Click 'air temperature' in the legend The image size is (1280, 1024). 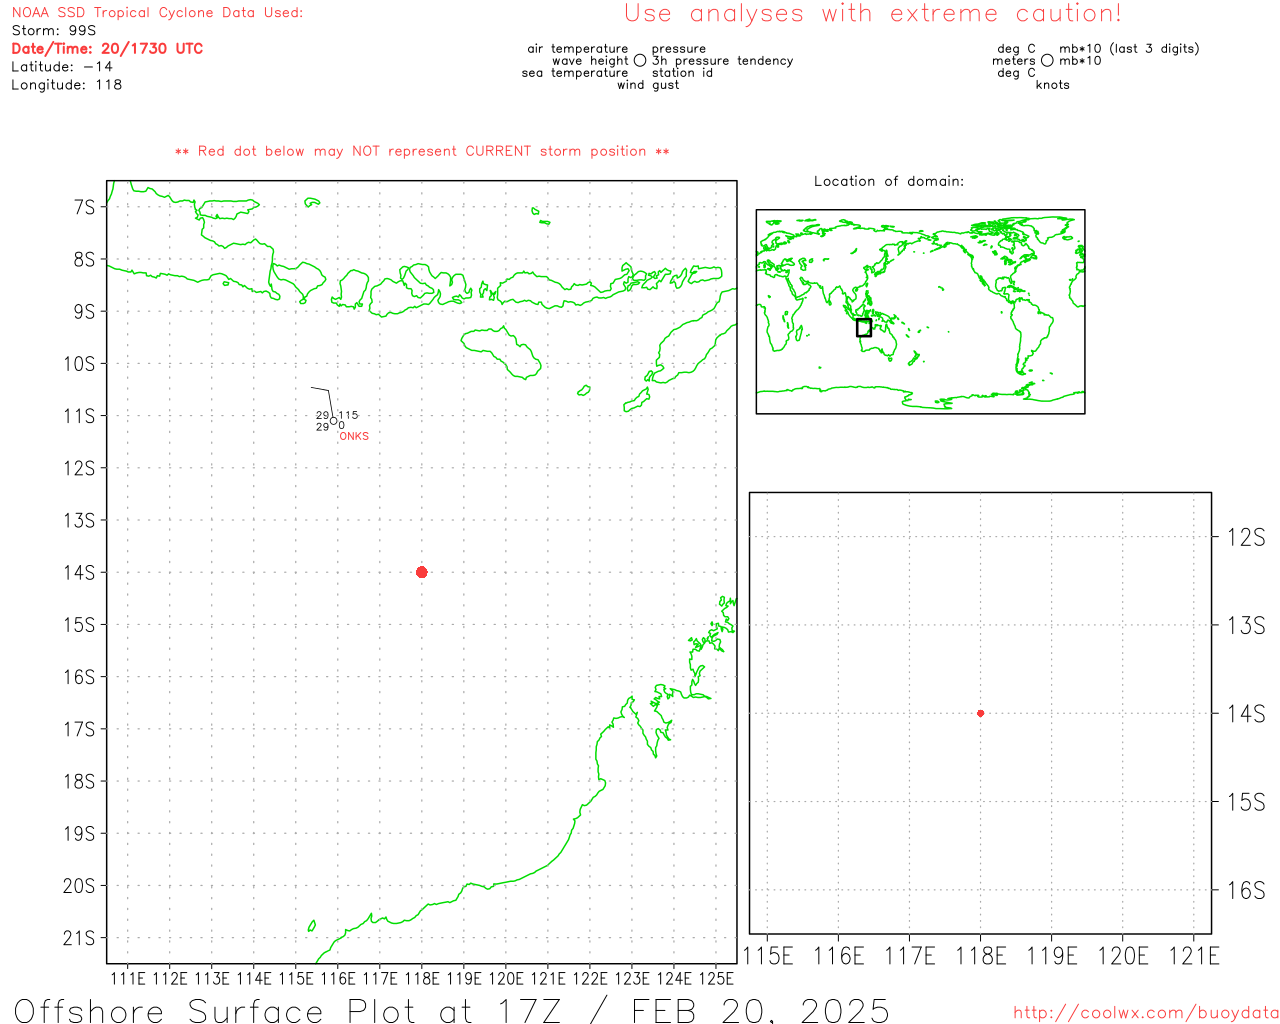(578, 49)
